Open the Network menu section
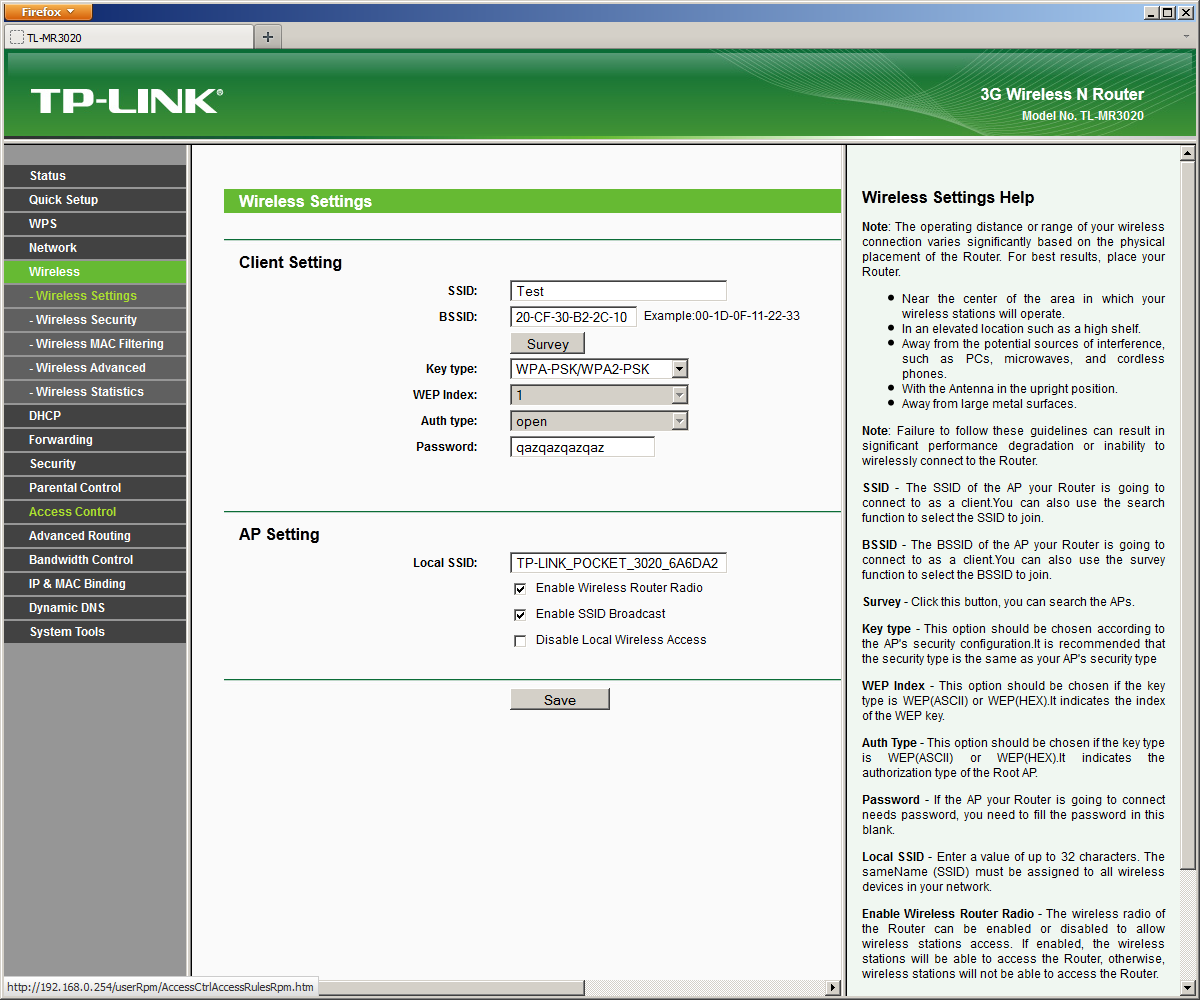Image resolution: width=1200 pixels, height=1000 pixels. [x=95, y=248]
